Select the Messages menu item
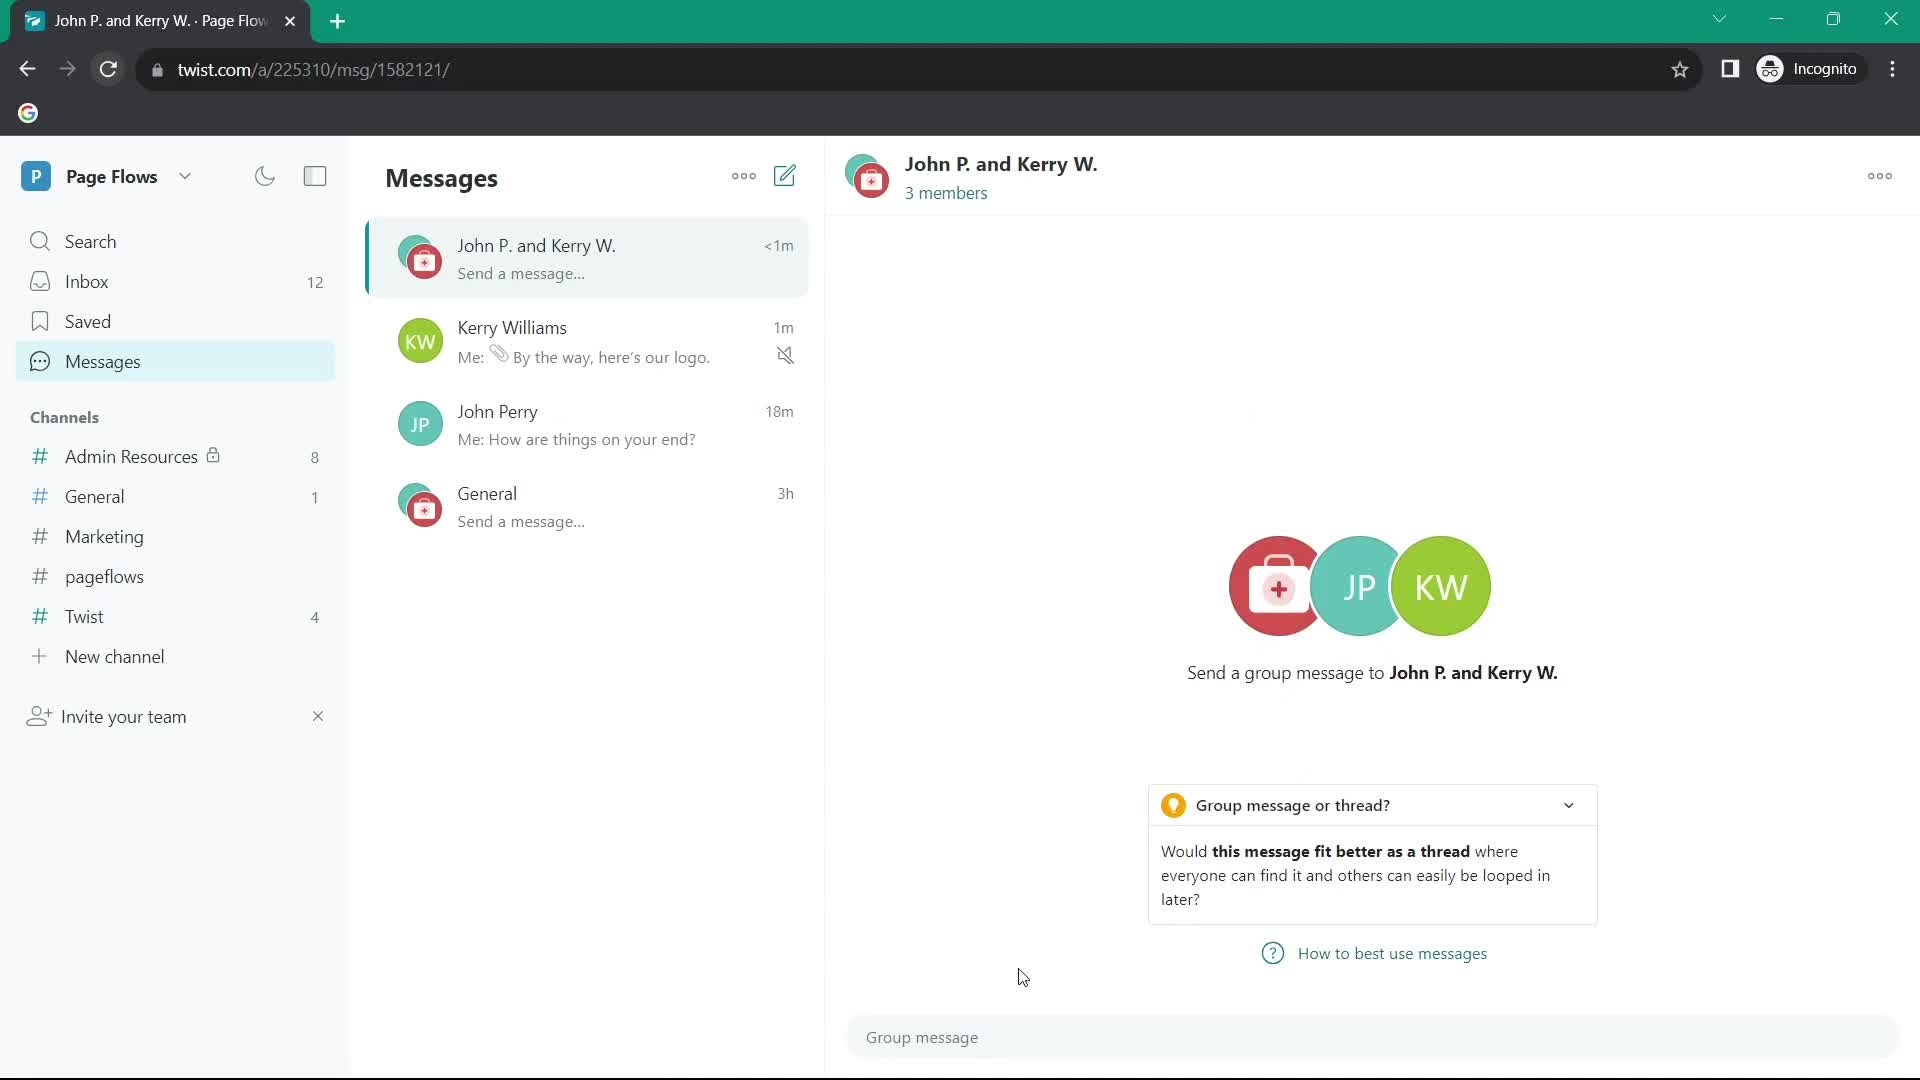This screenshot has width=1920, height=1080. click(x=103, y=360)
